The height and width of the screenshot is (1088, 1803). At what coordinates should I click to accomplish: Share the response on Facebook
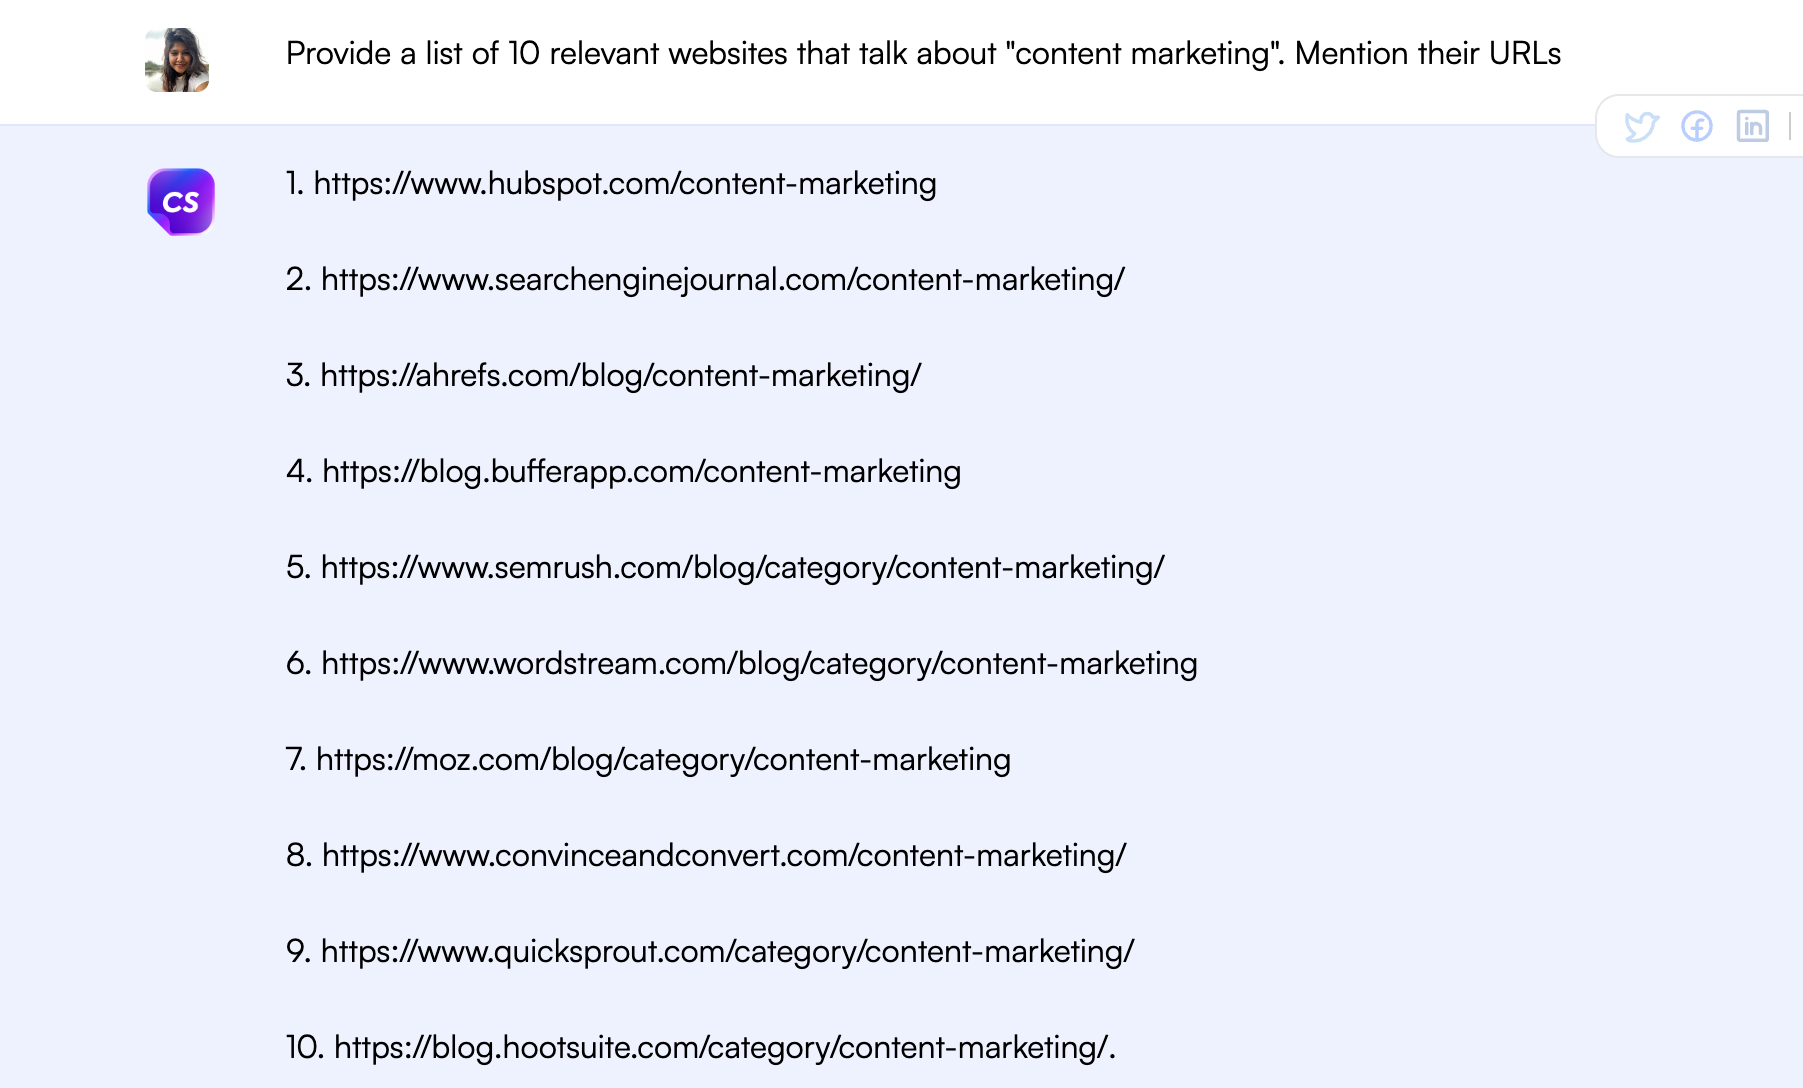coord(1697,126)
